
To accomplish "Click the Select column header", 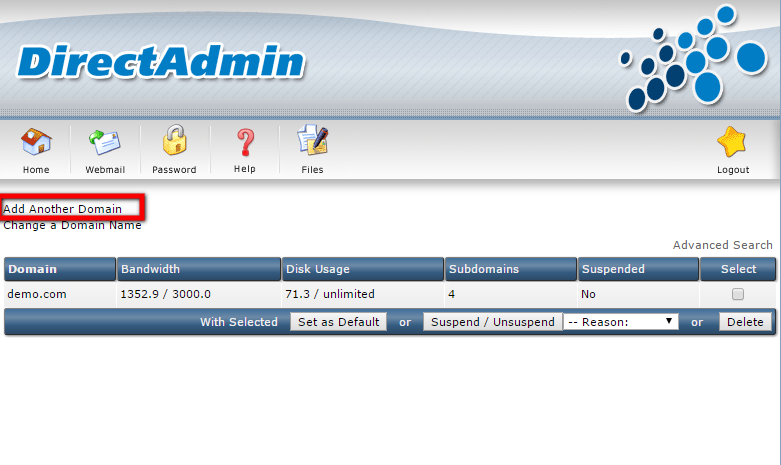I will point(738,269).
